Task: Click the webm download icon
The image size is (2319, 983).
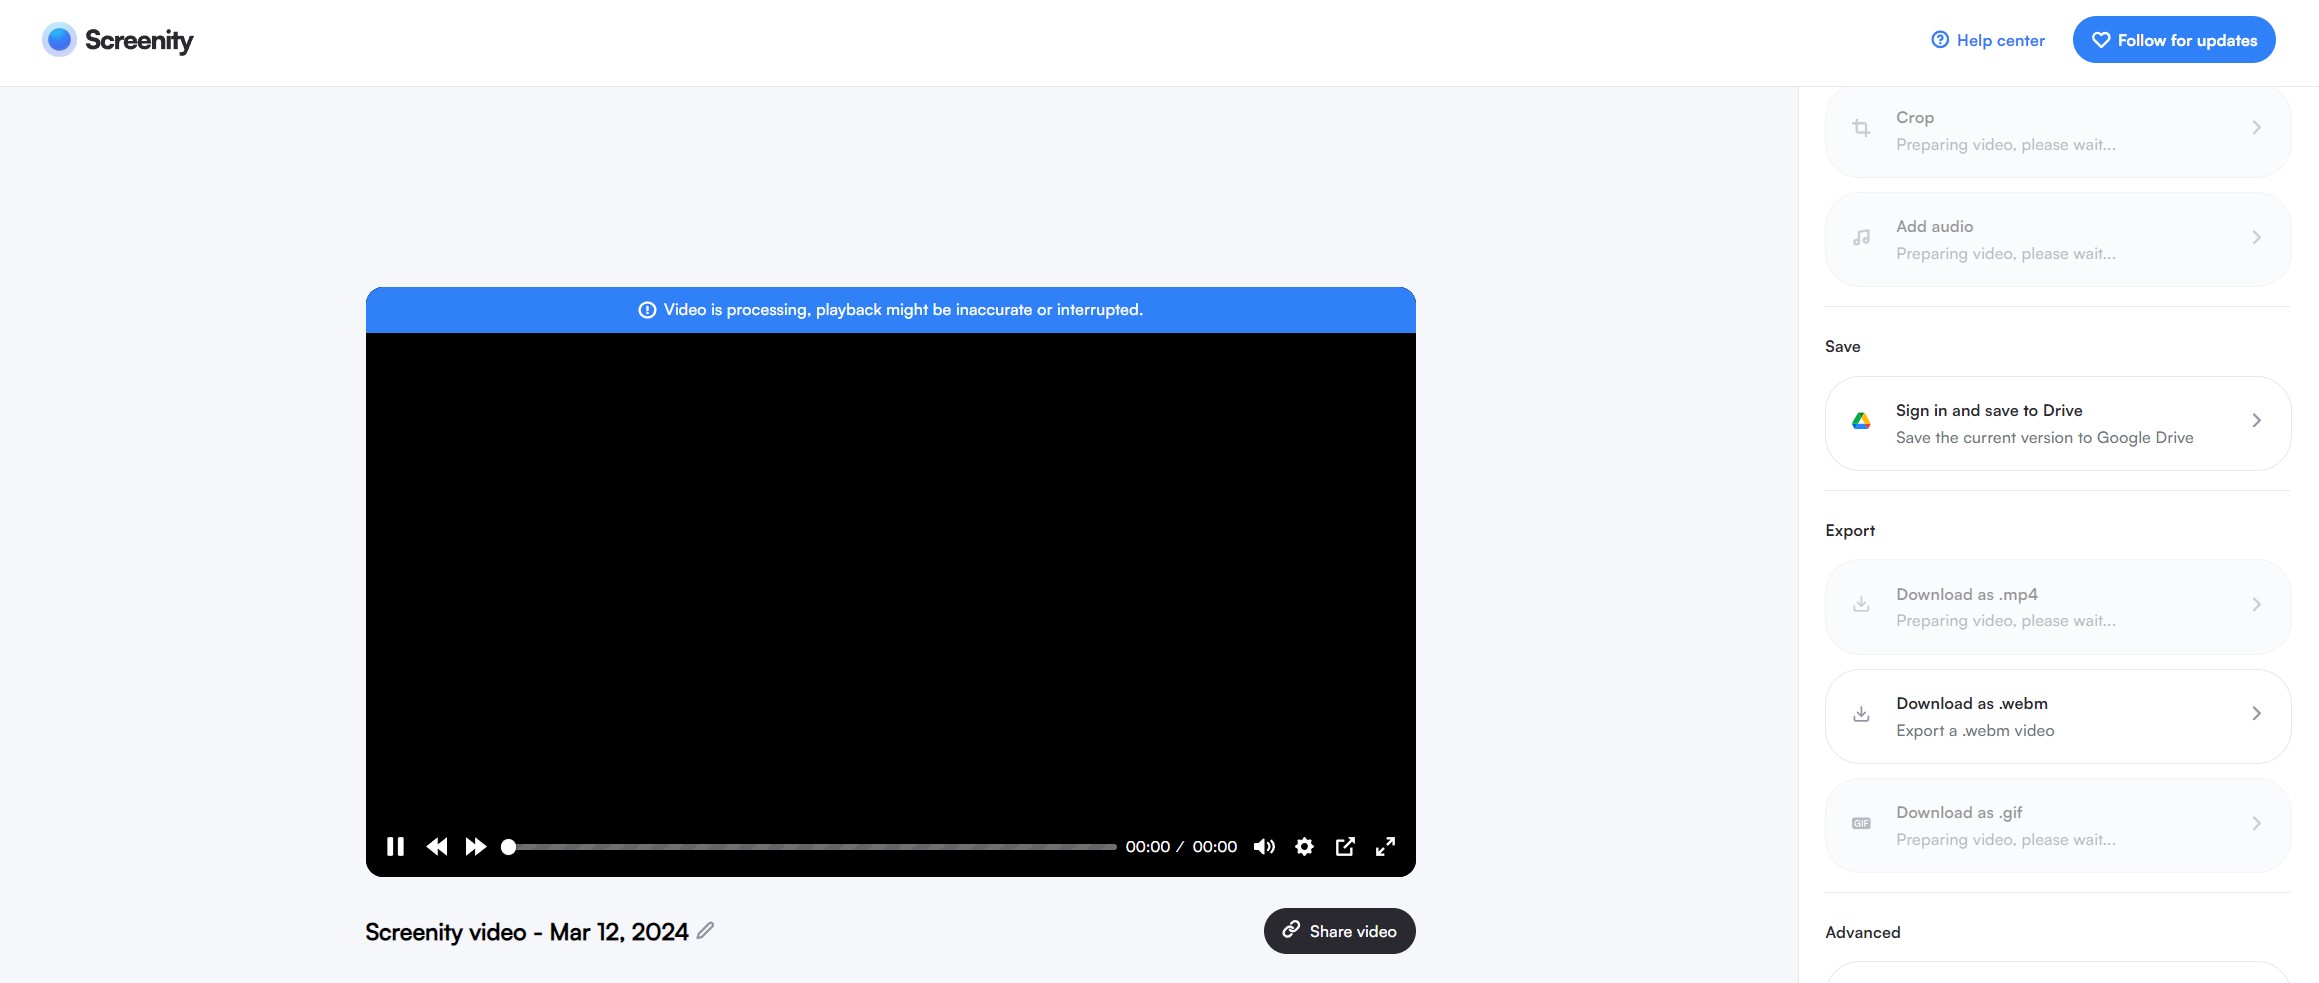Action: tap(1861, 714)
